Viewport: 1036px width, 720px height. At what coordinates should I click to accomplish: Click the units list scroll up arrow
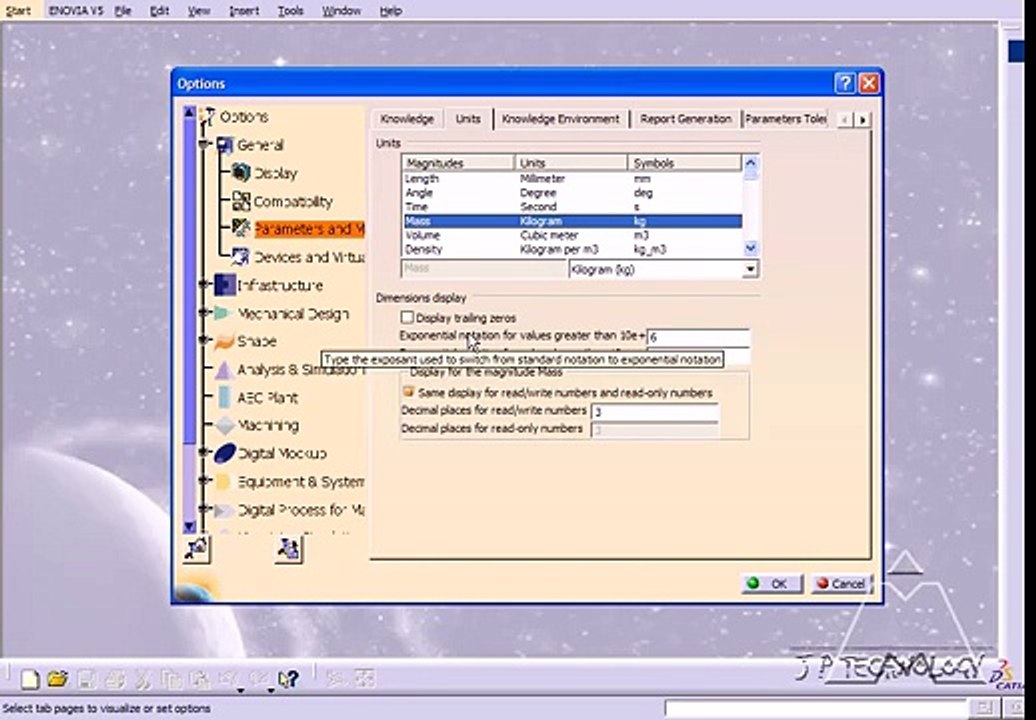[751, 162]
